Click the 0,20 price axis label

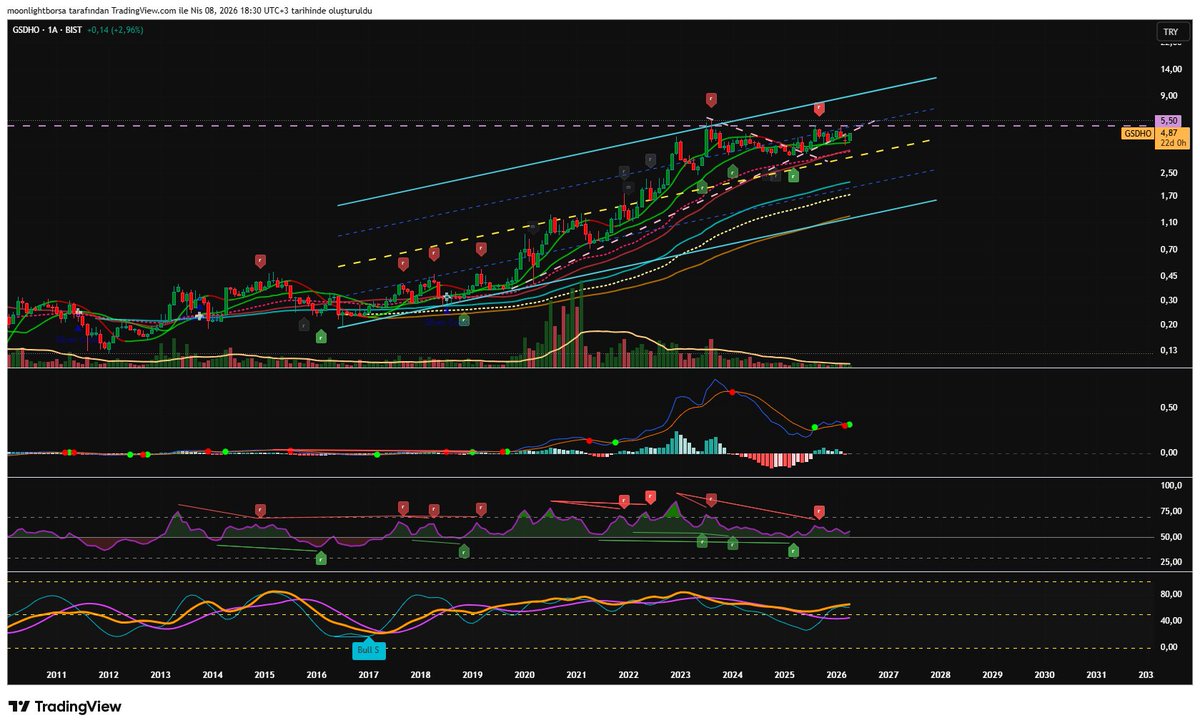click(1170, 325)
